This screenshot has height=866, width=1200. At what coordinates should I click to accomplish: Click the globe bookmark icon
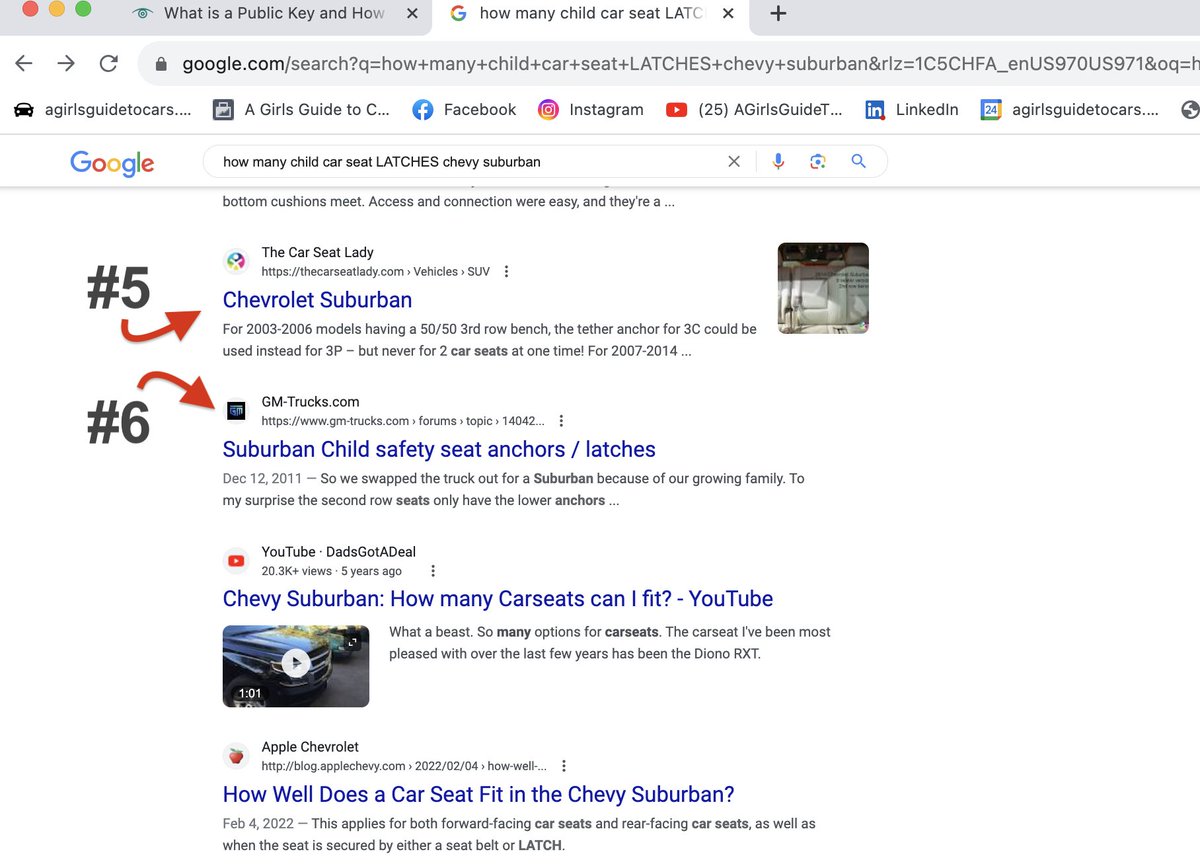pos(1189,110)
